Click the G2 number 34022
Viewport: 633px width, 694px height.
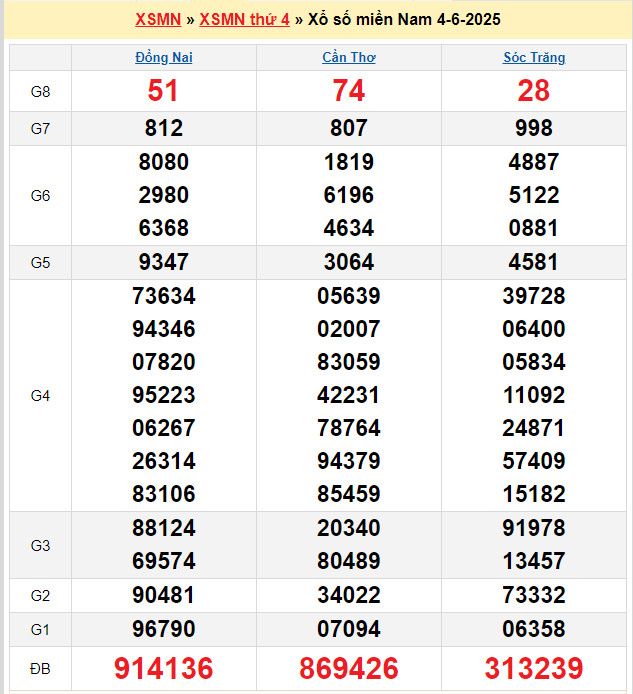(x=349, y=595)
